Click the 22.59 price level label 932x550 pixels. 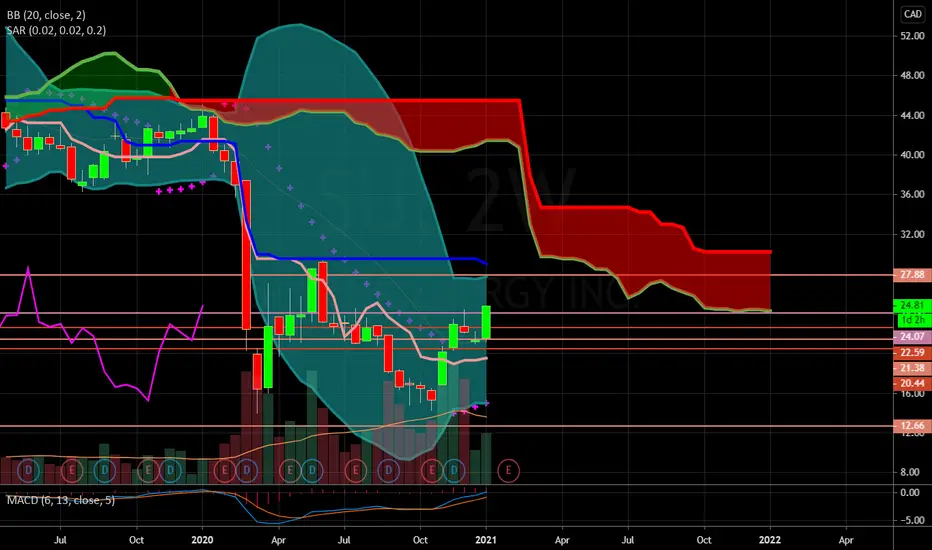[x=912, y=353]
